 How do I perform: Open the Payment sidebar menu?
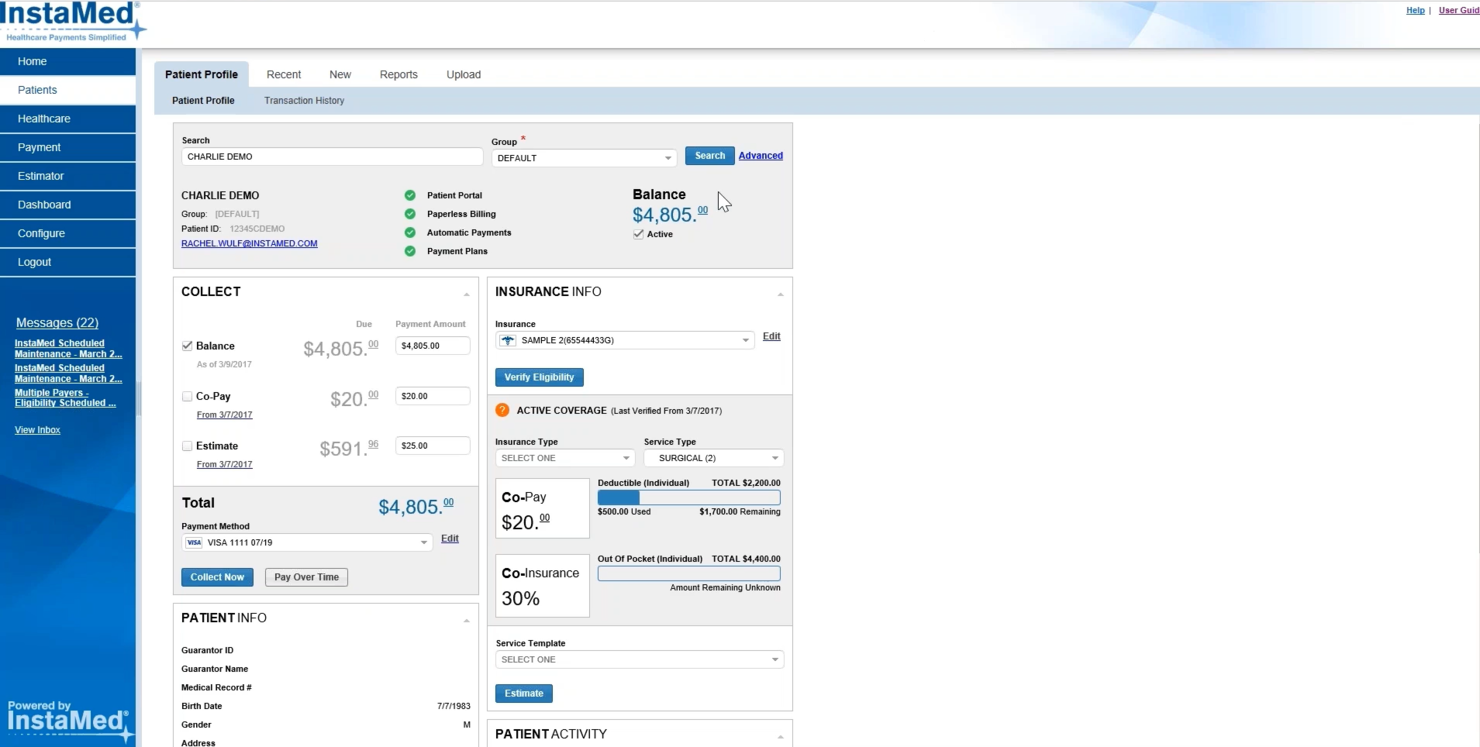[68, 147]
